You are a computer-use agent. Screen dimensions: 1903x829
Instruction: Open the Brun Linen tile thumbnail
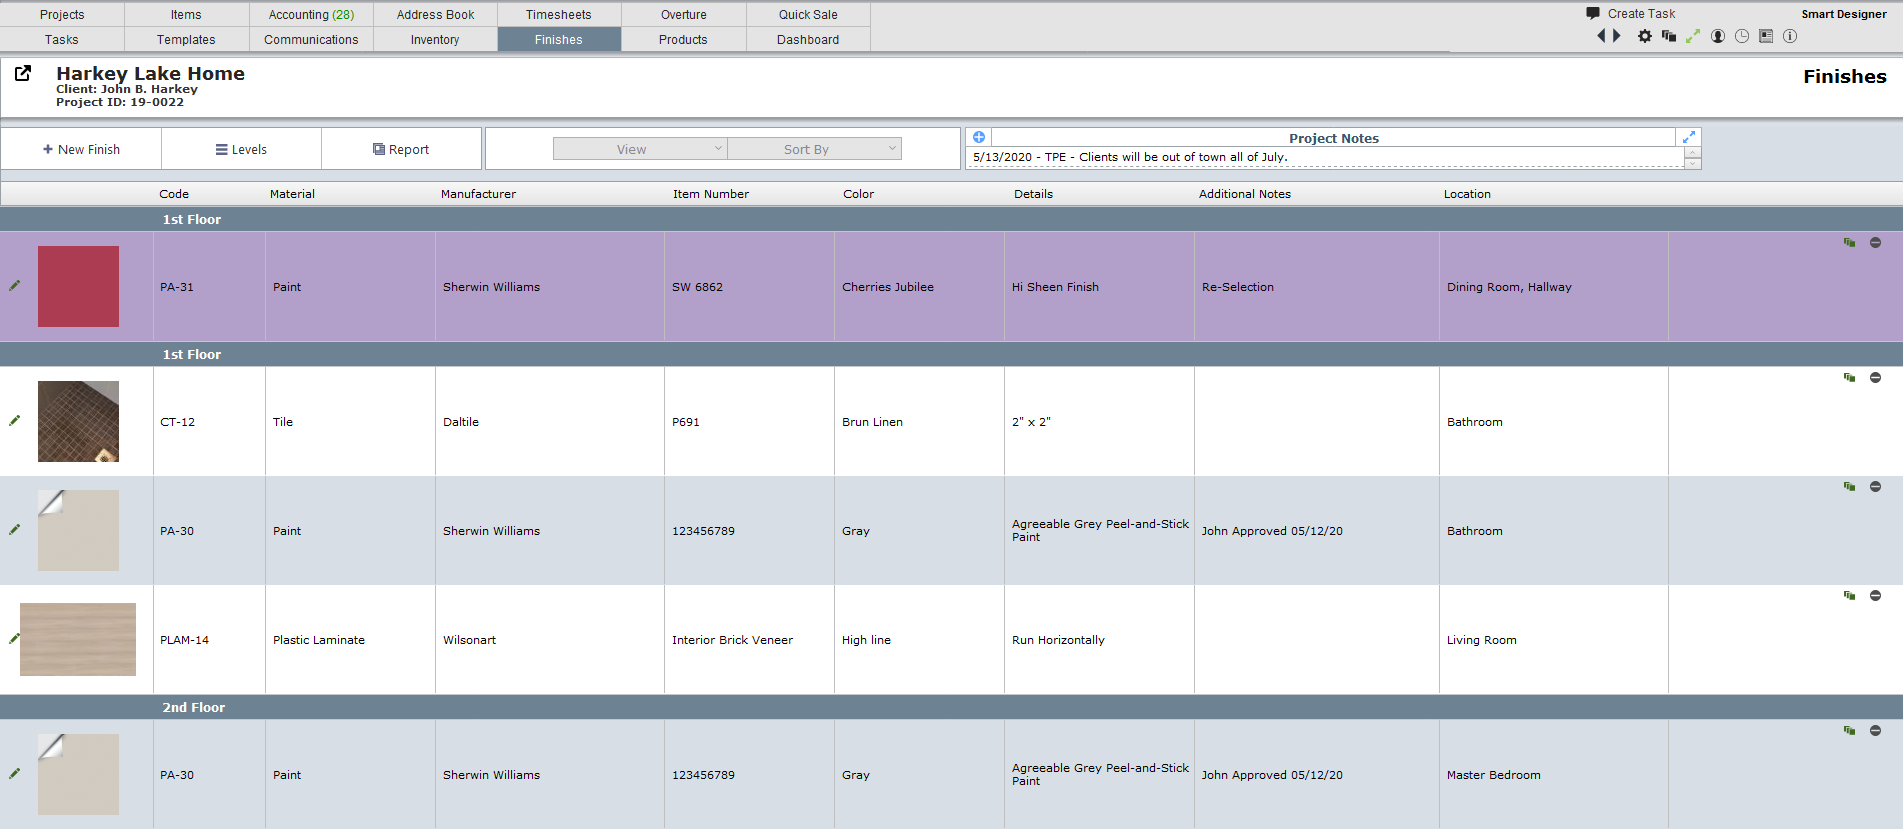(x=78, y=421)
